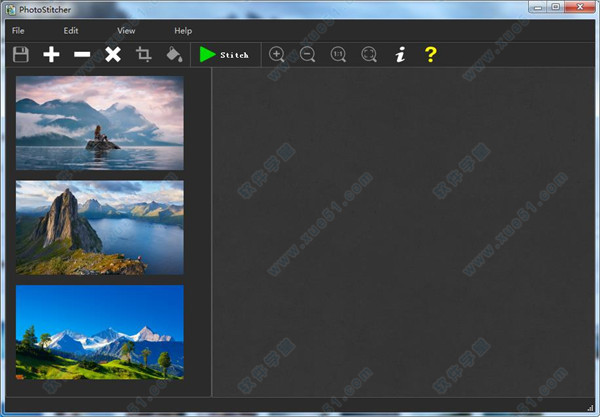This screenshot has height=417, width=600.
Task: Open the info (i) icon
Action: coord(400,54)
